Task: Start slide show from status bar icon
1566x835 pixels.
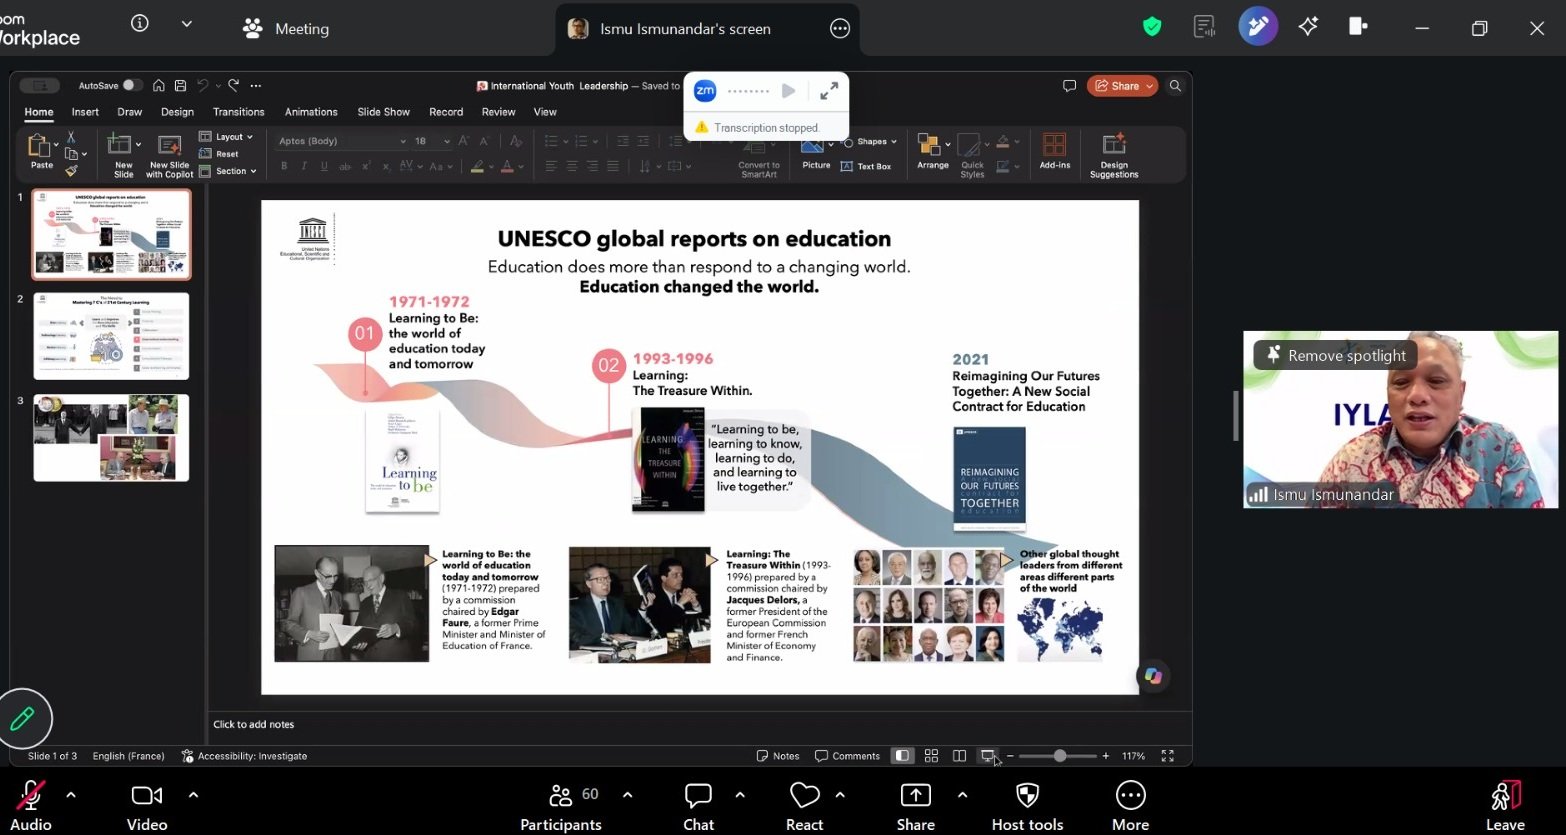Action: [988, 756]
